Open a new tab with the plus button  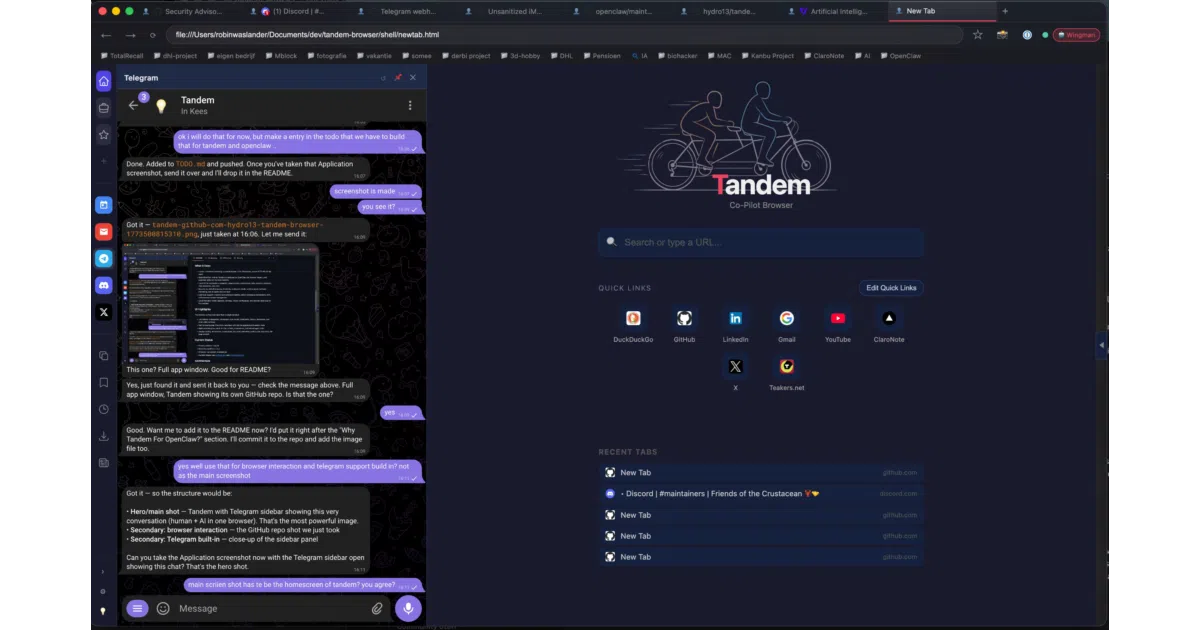[1005, 11]
